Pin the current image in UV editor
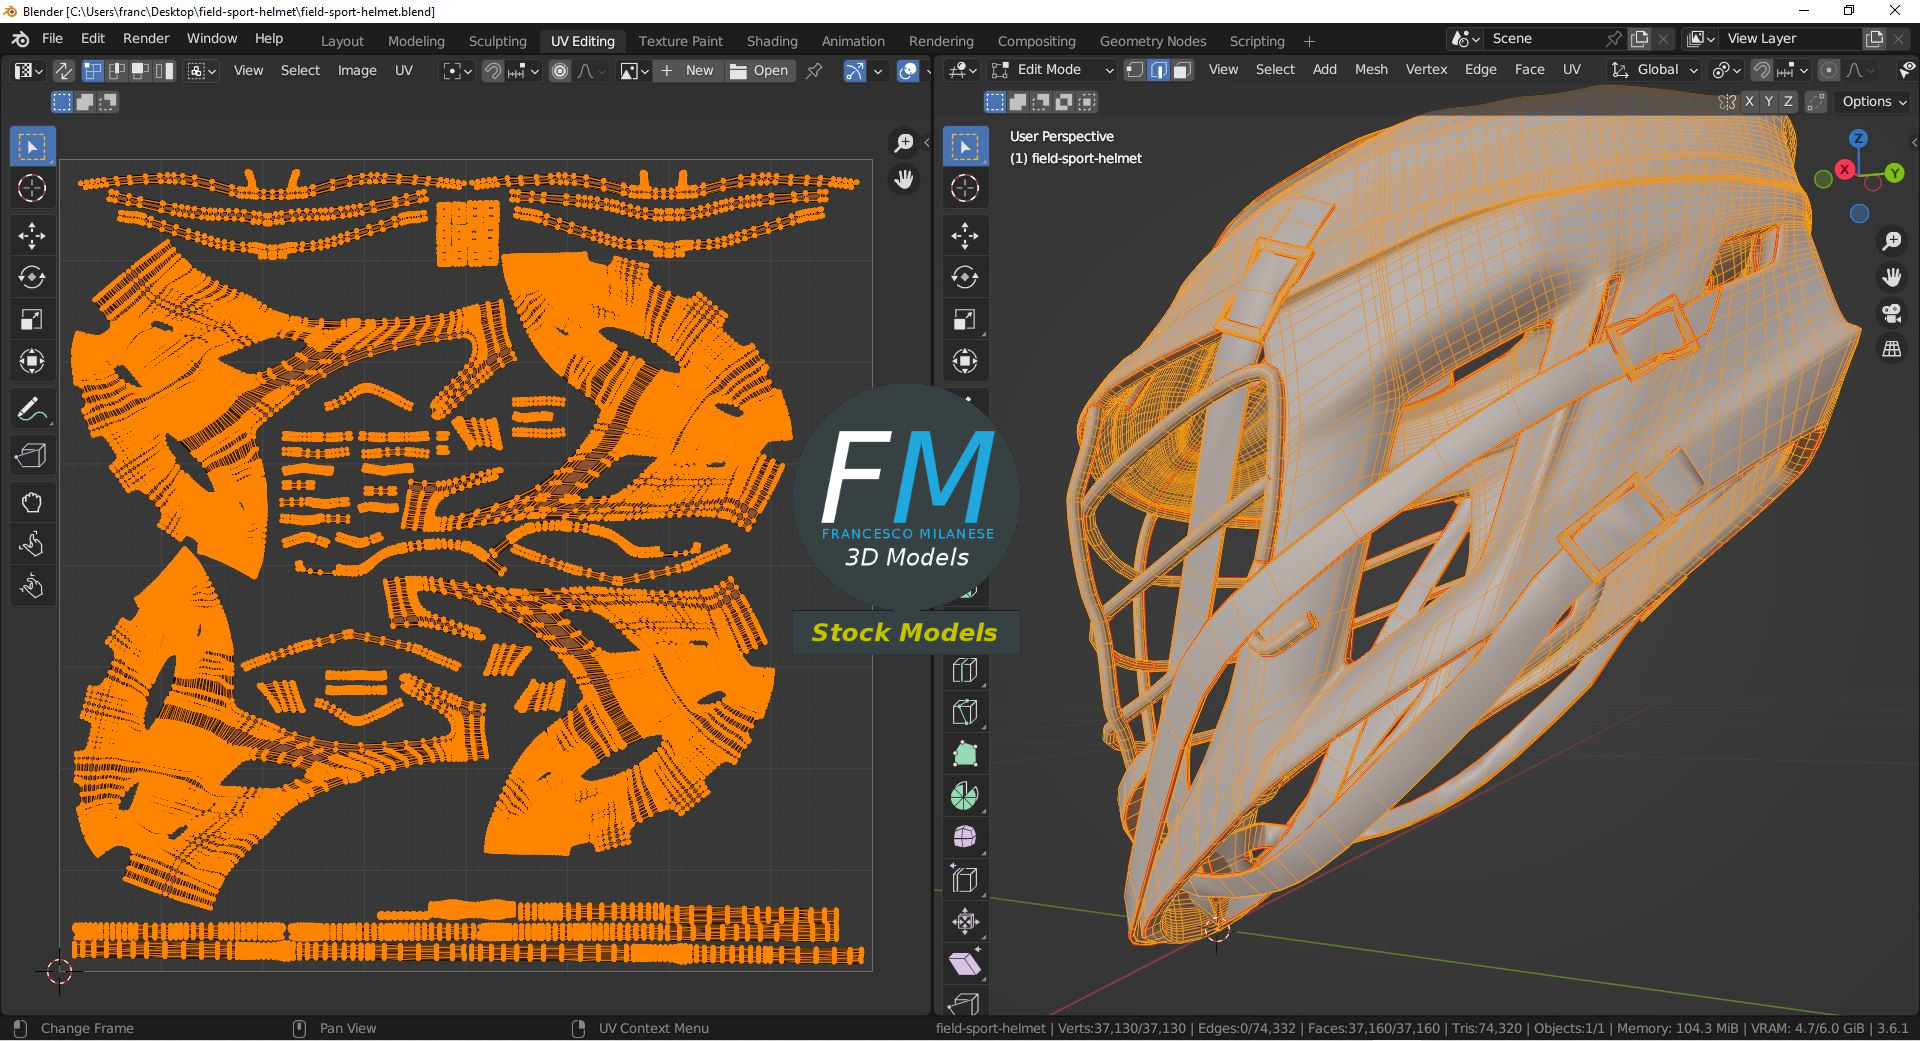The width and height of the screenshot is (1920, 1041). pos(815,71)
